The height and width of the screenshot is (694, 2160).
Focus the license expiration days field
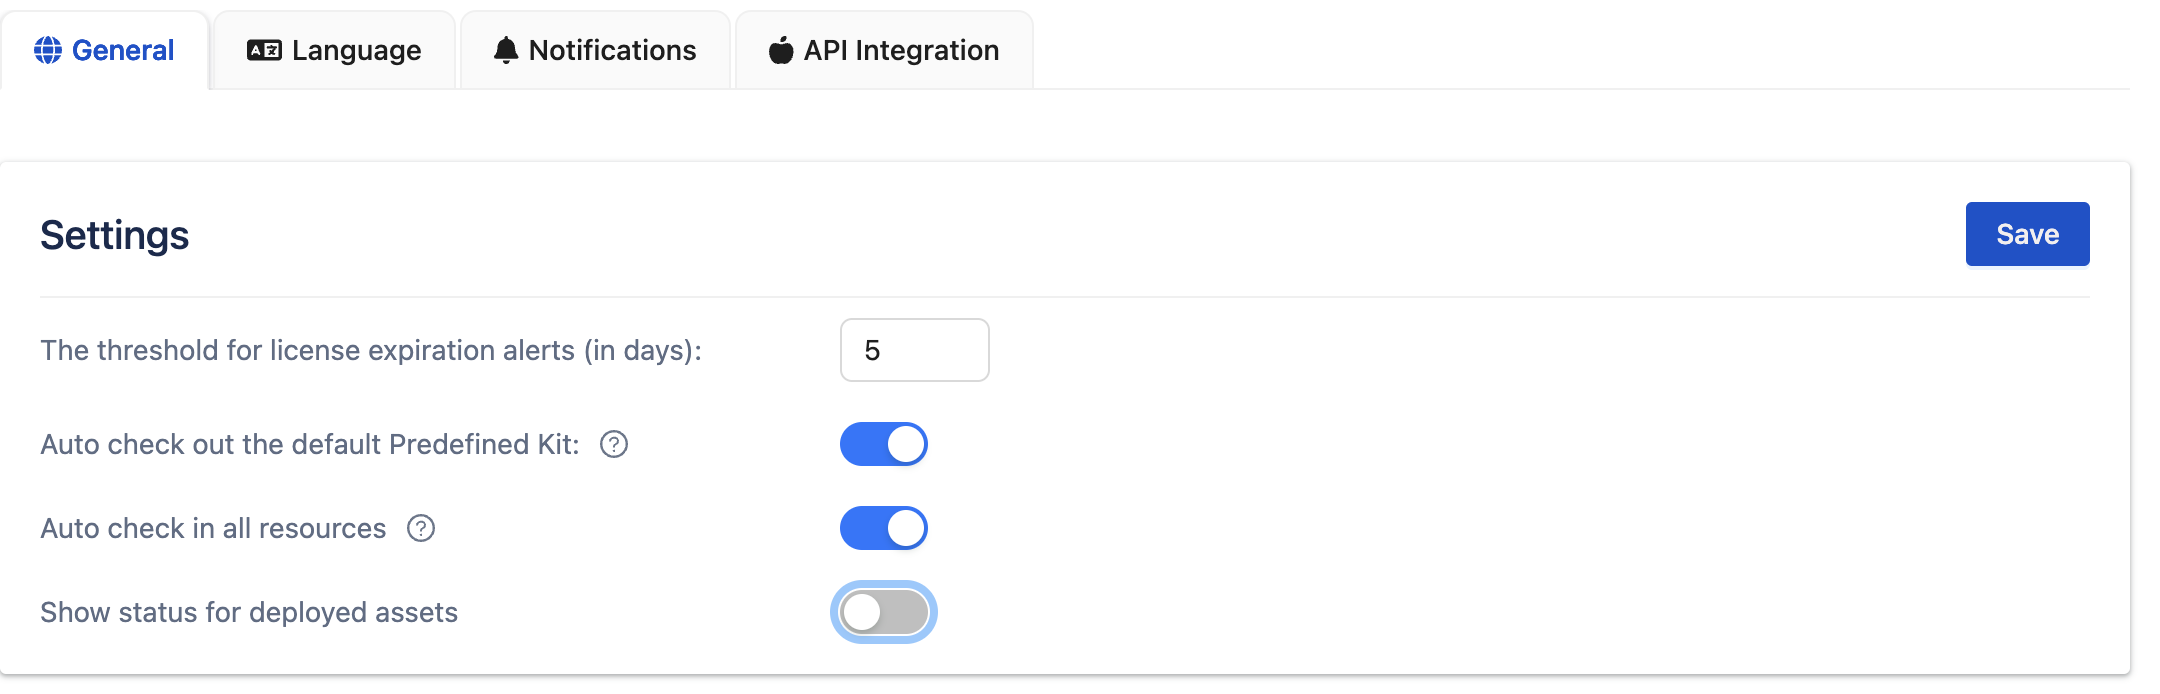pos(914,350)
